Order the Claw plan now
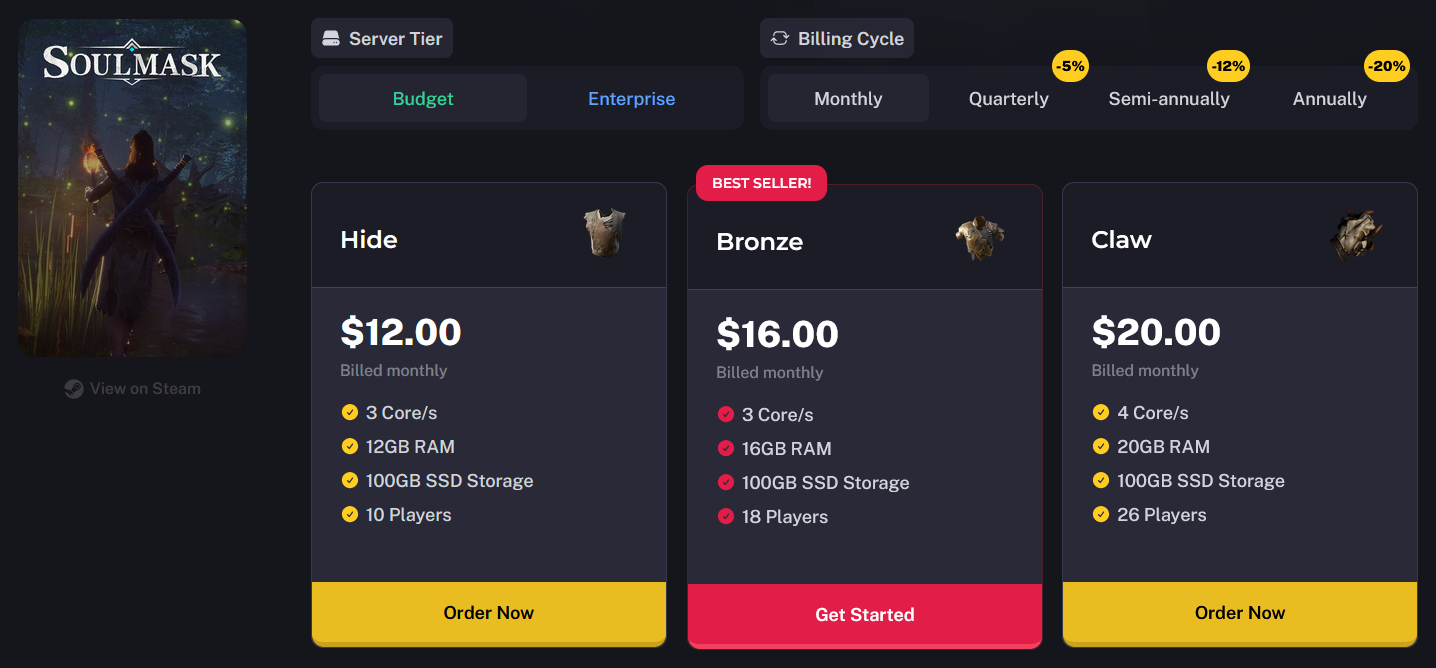 pyautogui.click(x=1240, y=613)
